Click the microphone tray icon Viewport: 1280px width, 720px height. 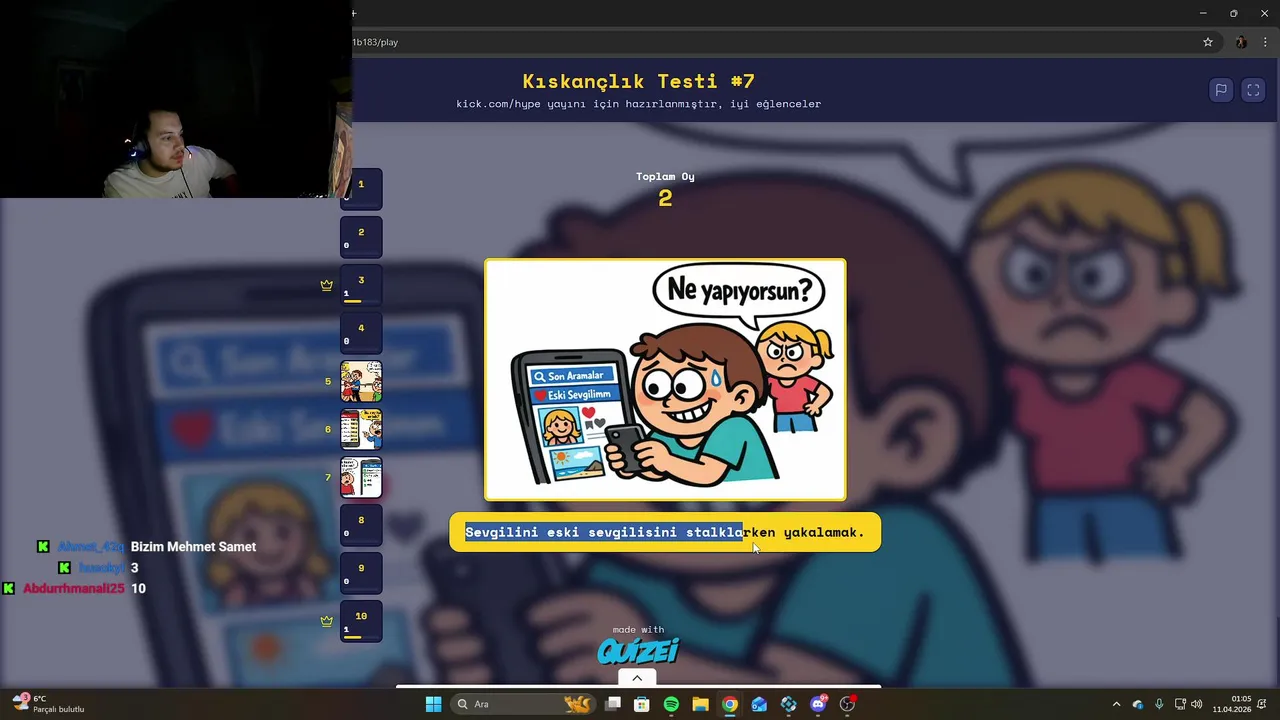1159,704
